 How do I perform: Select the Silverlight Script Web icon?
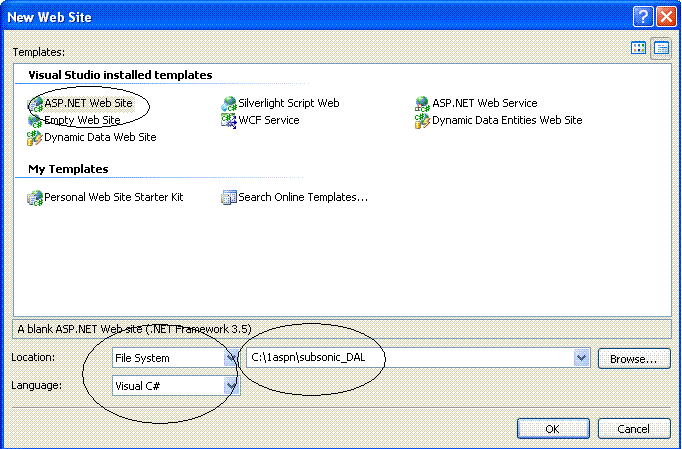[229, 104]
